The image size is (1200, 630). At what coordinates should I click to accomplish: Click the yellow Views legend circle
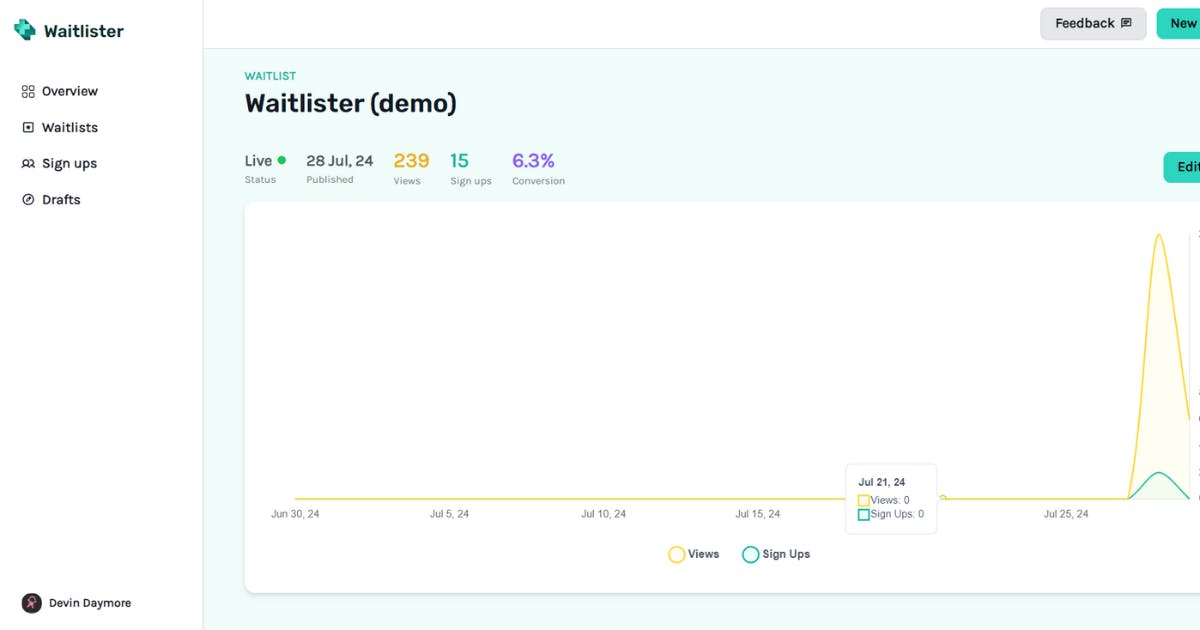[677, 554]
